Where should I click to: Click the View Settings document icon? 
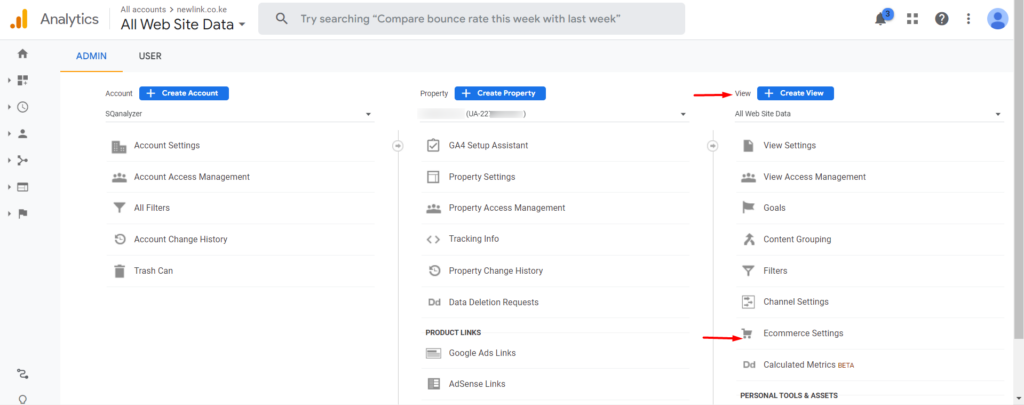(748, 145)
